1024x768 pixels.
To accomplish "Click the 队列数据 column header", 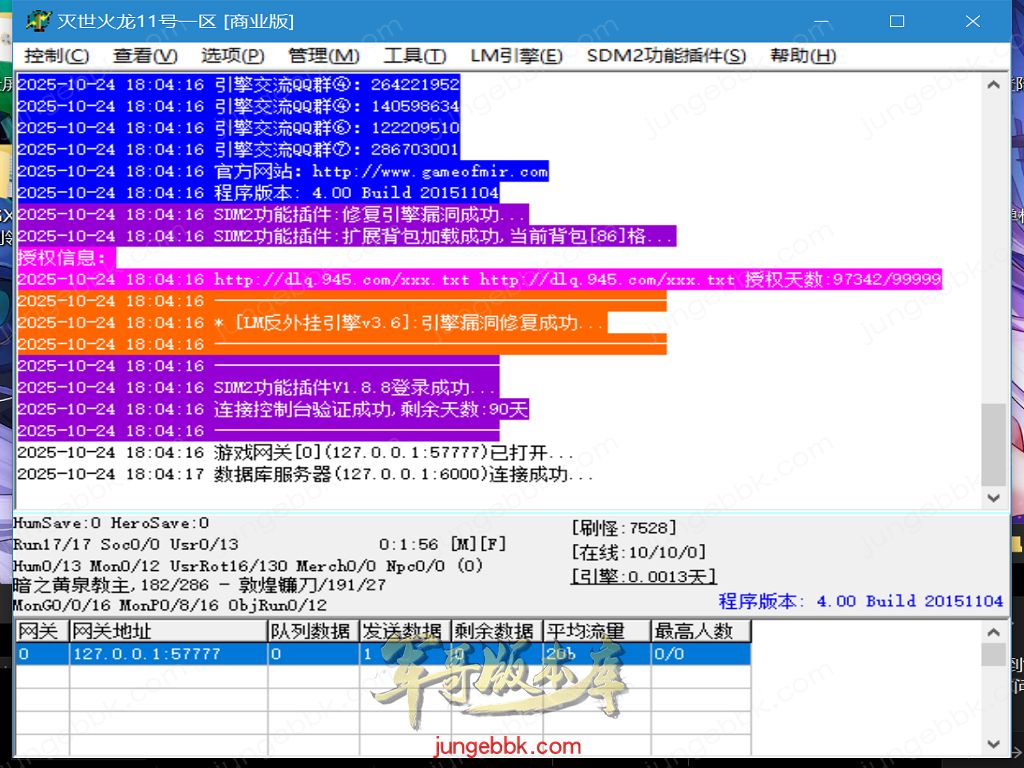I will [x=312, y=631].
